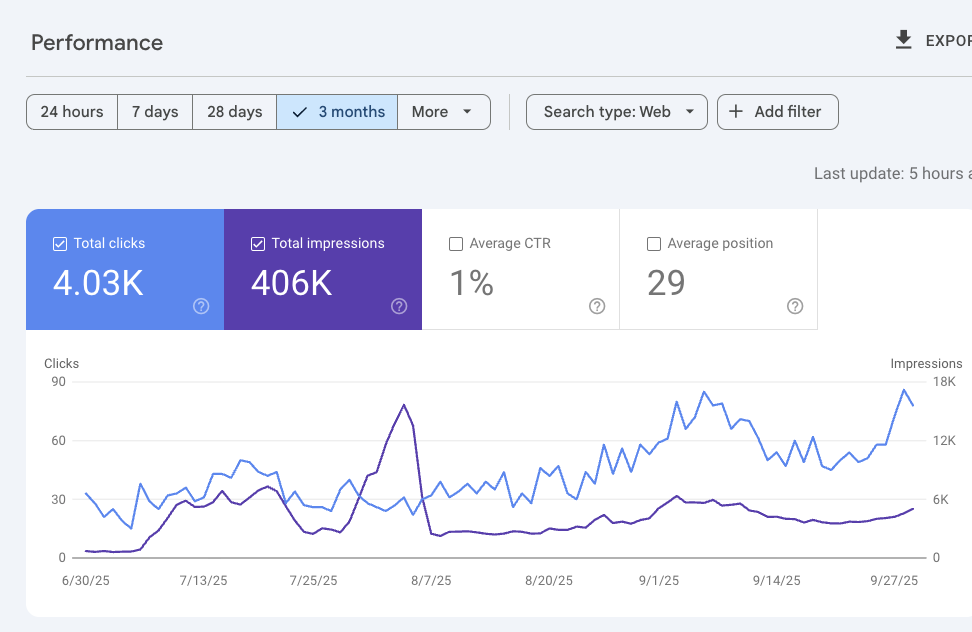This screenshot has width=972, height=632.
Task: Click the impressions peak near 8/7/25
Action: (404, 405)
